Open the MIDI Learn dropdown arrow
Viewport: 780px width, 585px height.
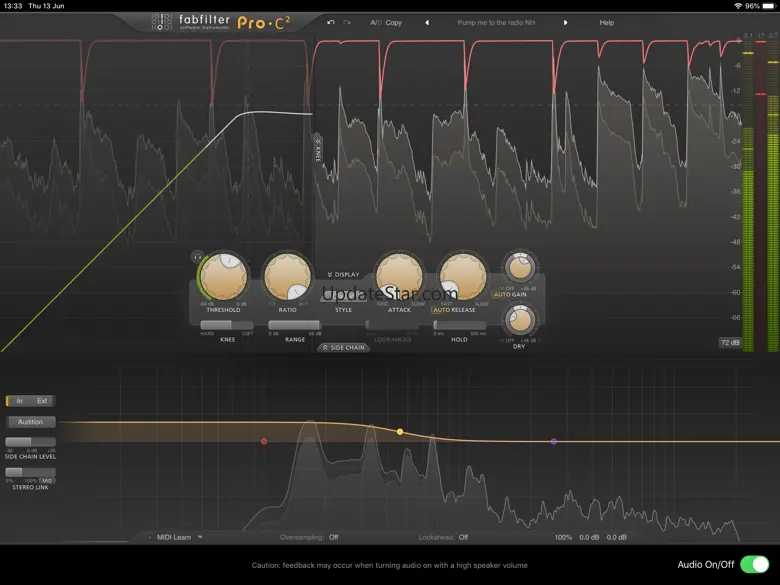tap(200, 537)
